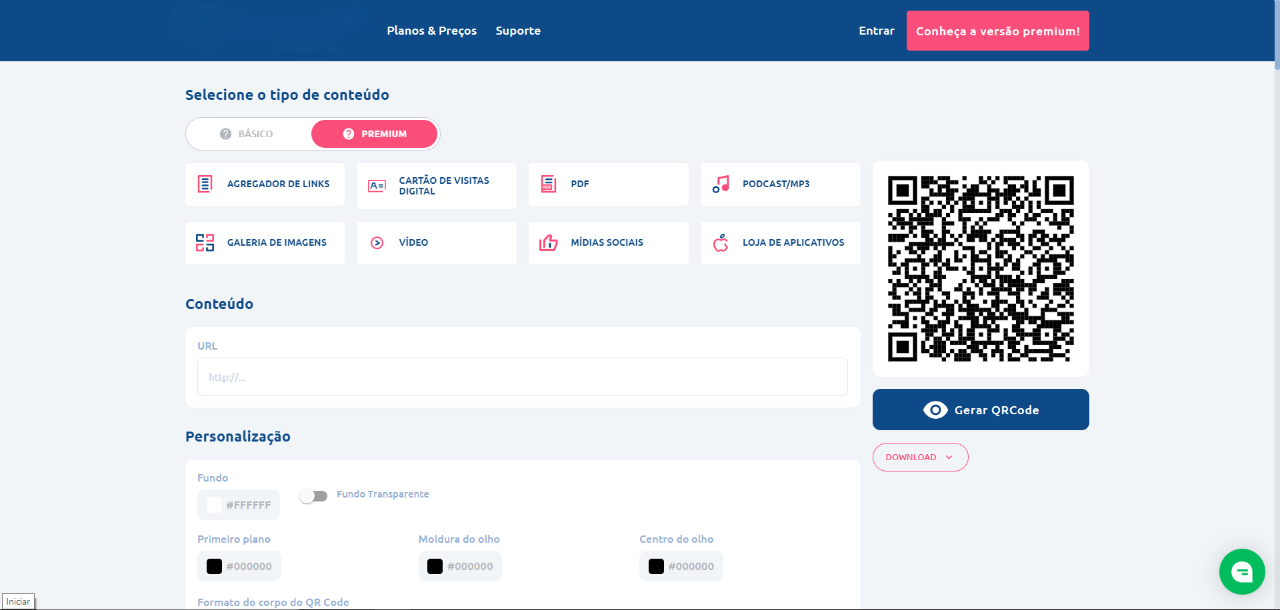Click the Agregador de Links list icon
This screenshot has width=1280, height=610.
click(x=205, y=184)
